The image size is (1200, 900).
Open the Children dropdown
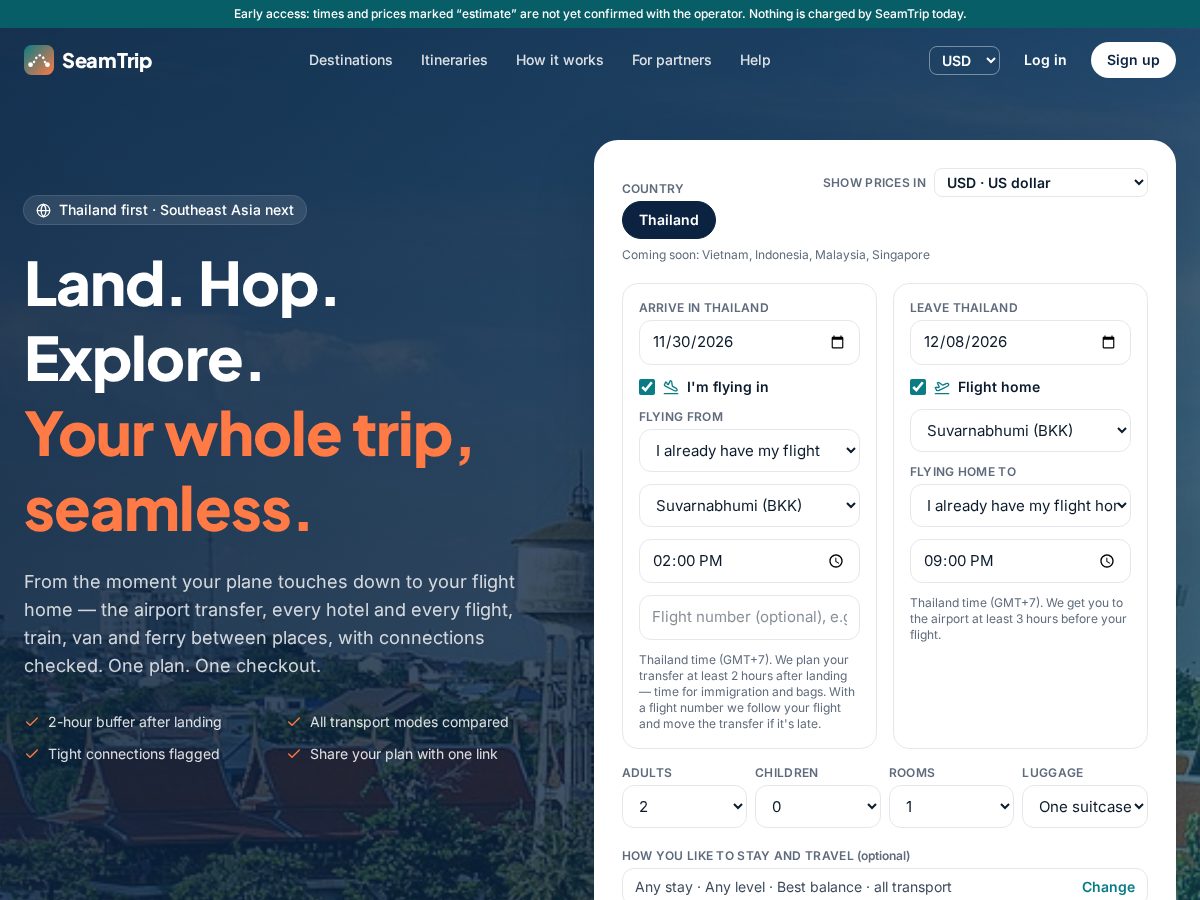pos(818,807)
